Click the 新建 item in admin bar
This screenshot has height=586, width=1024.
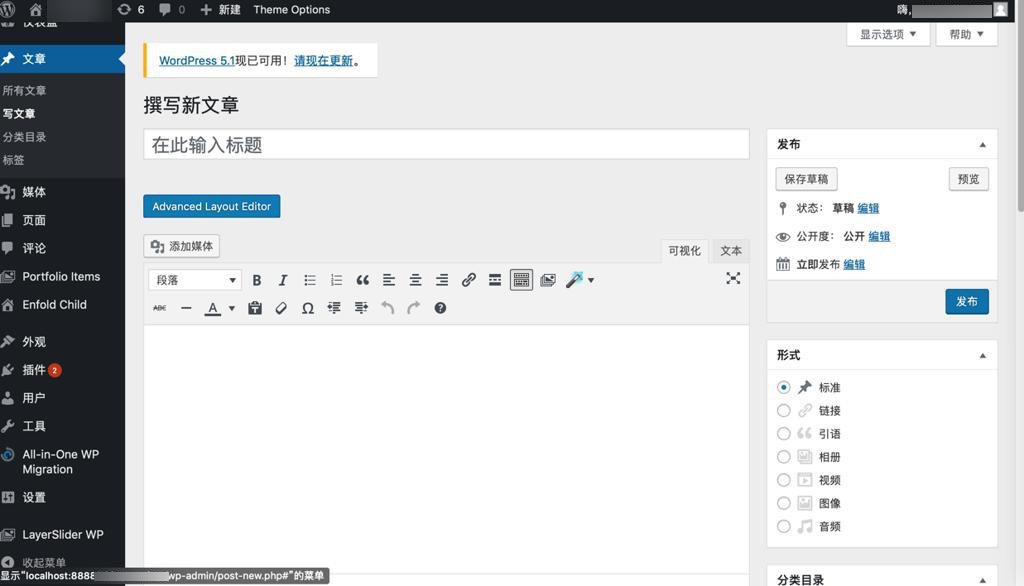click(220, 10)
